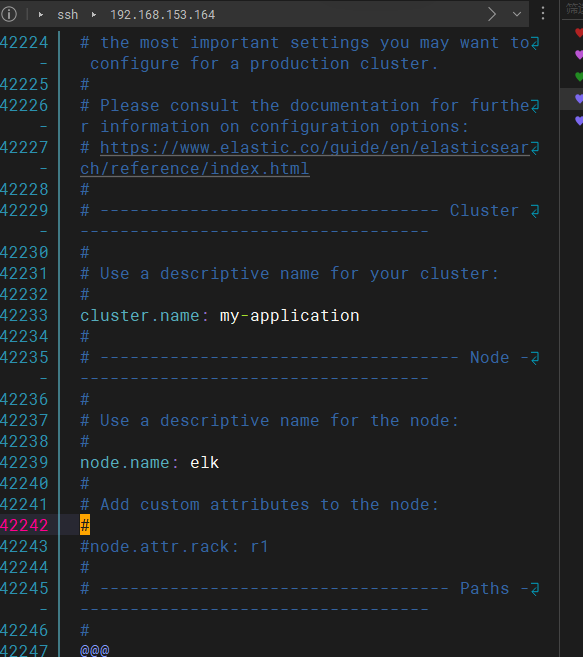Viewport: 583px width, 657px height.
Task: Click line number 42224 in the gutter
Action: click(24, 43)
